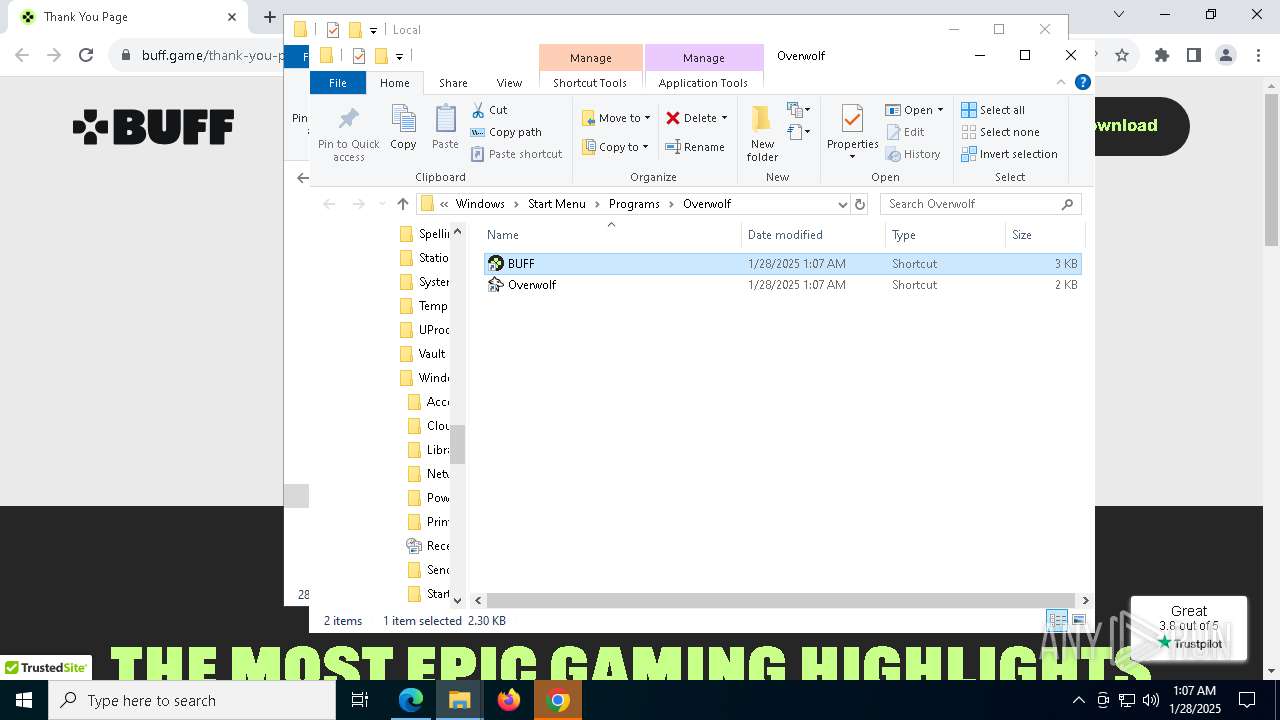Open Firefox from taskbar
The image size is (1280, 720).
(509, 700)
